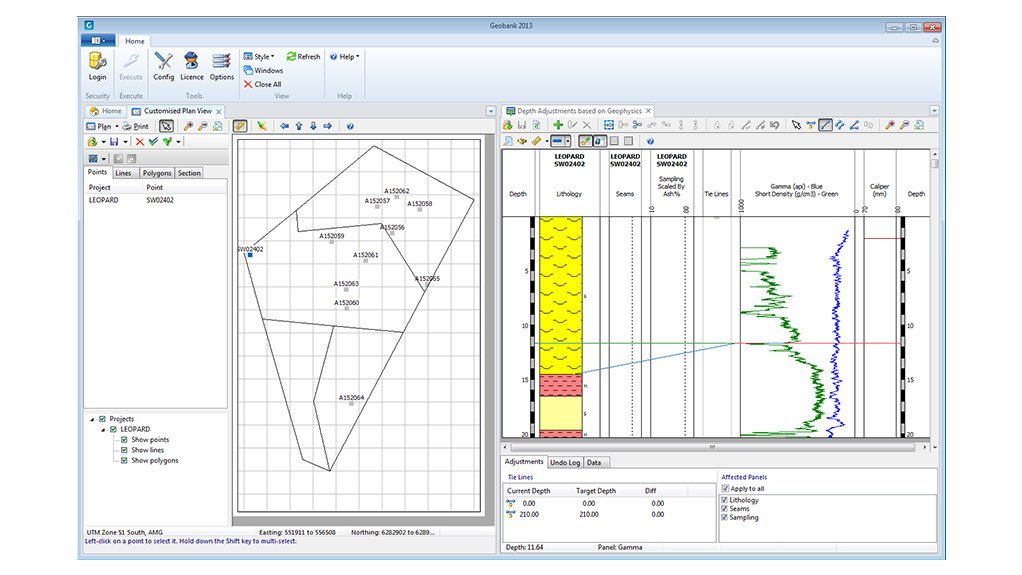Pan down with the blue down arrow
The width and height of the screenshot is (1022, 575).
(314, 126)
